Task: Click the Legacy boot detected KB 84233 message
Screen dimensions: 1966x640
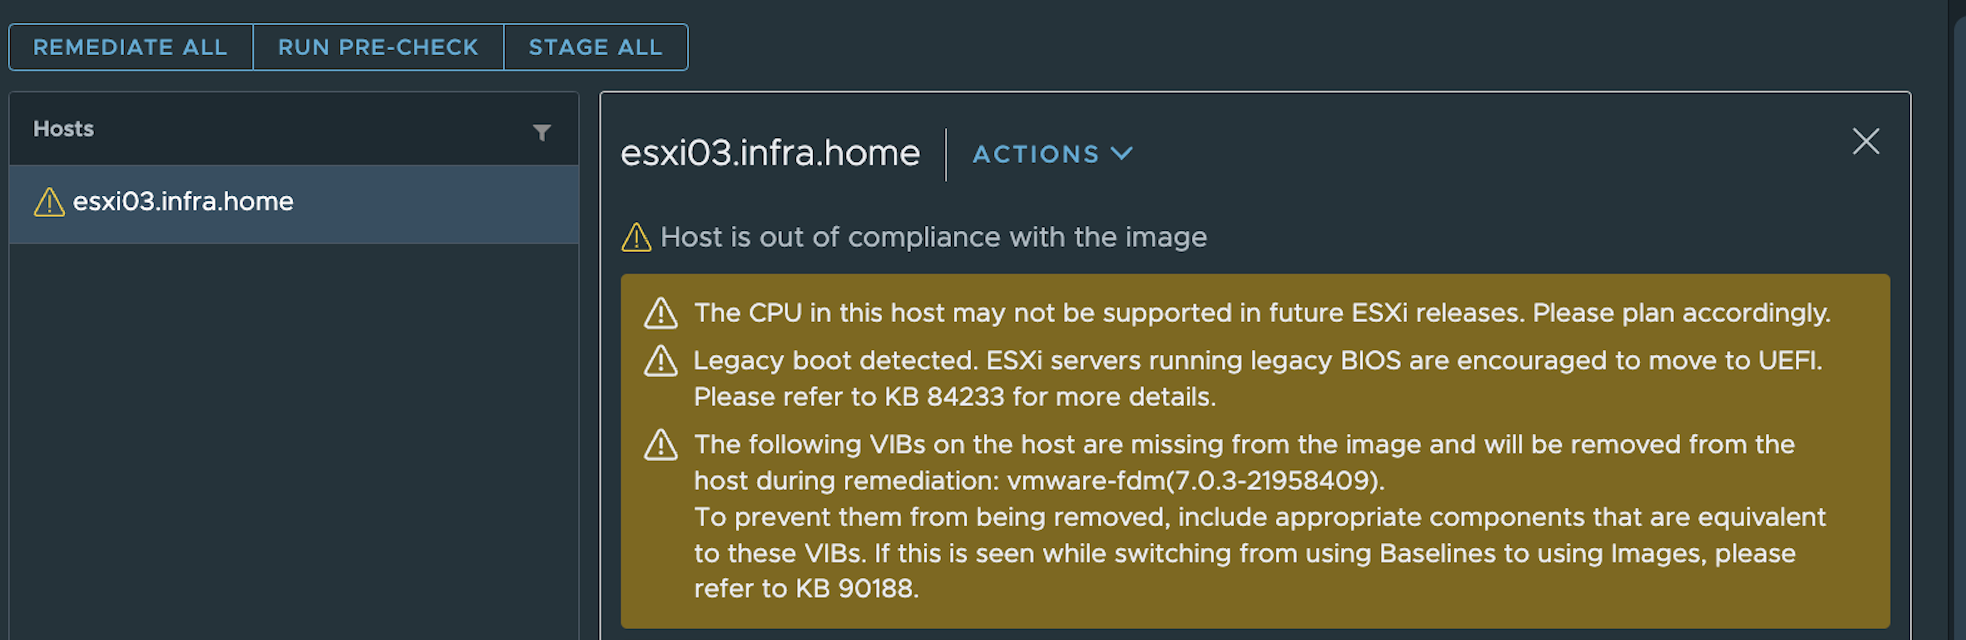Action: 1258,379
